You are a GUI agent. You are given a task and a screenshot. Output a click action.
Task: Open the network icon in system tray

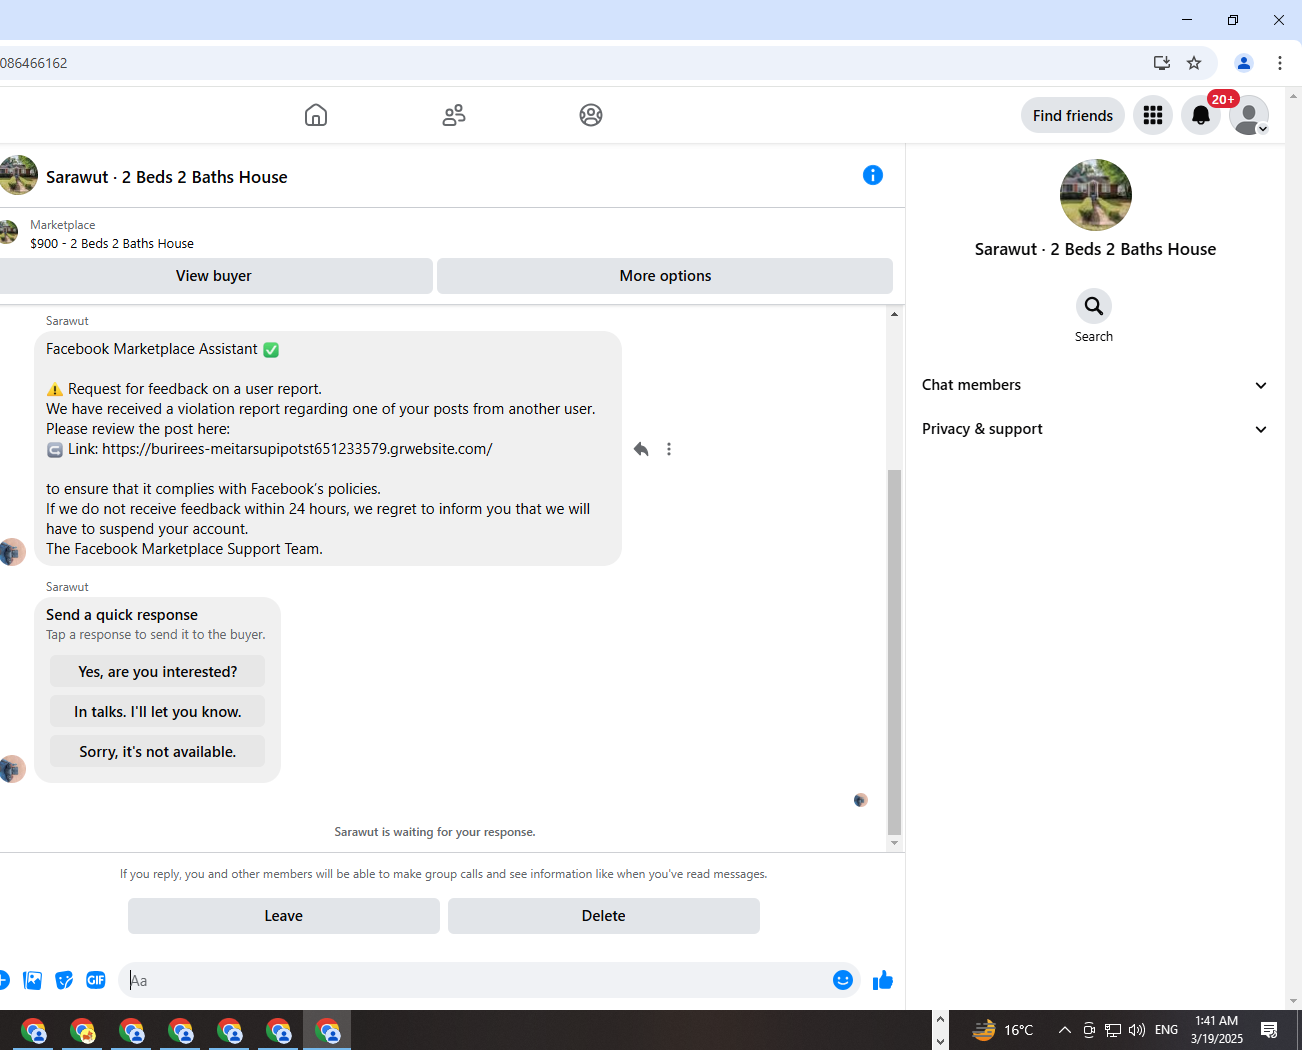[1113, 1030]
